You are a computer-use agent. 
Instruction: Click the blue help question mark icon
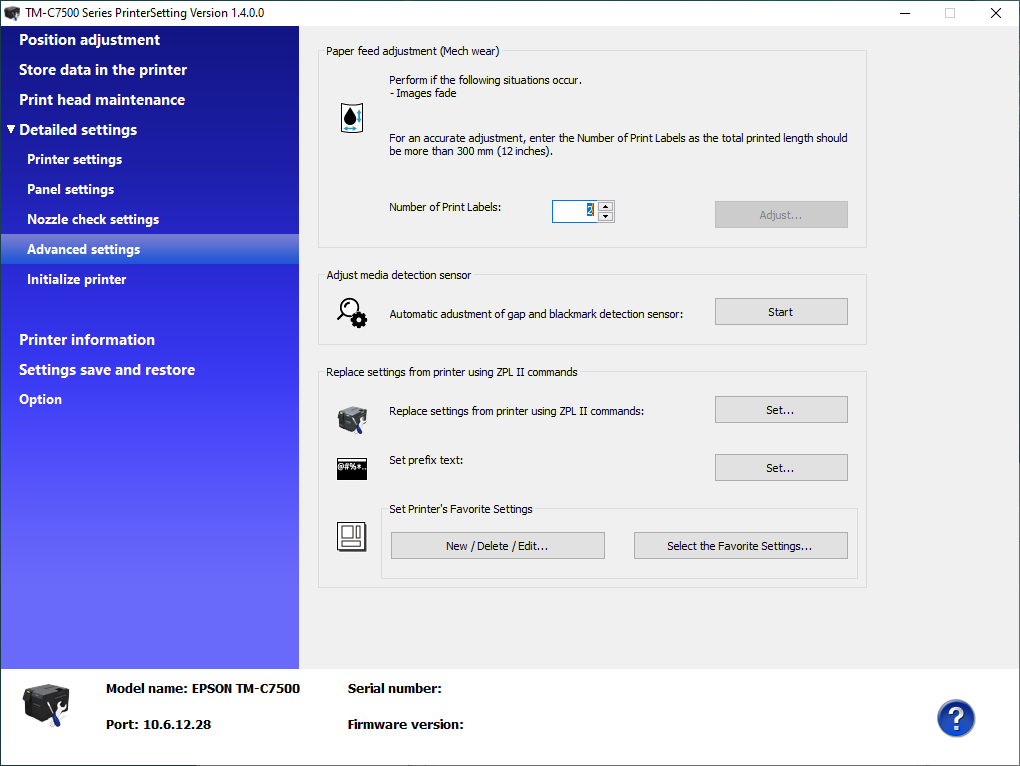coord(955,718)
